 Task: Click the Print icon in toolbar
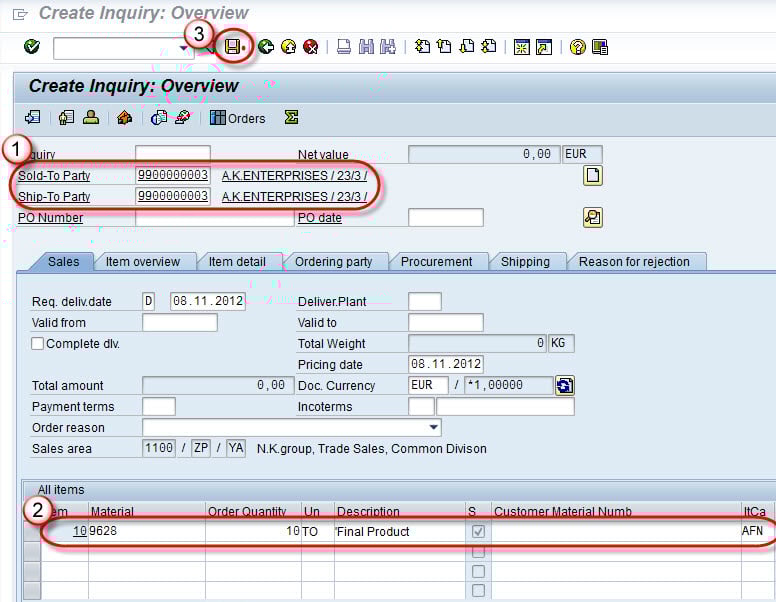click(343, 47)
